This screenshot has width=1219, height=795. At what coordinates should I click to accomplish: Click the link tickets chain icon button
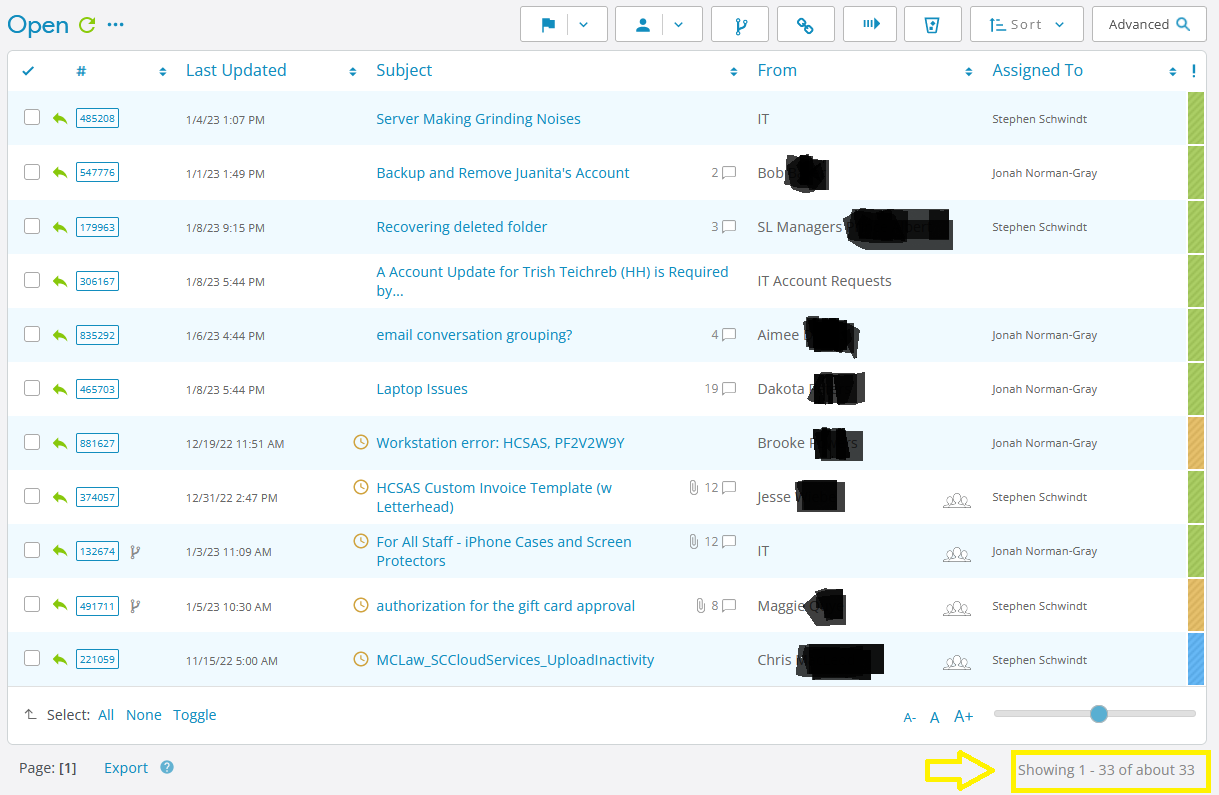click(804, 25)
